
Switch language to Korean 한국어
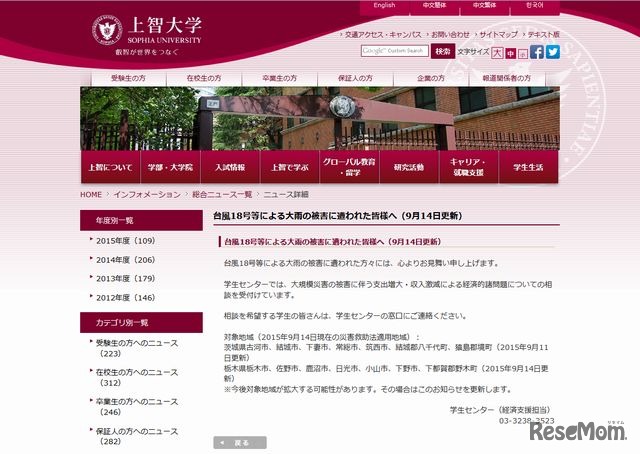coord(535,6)
